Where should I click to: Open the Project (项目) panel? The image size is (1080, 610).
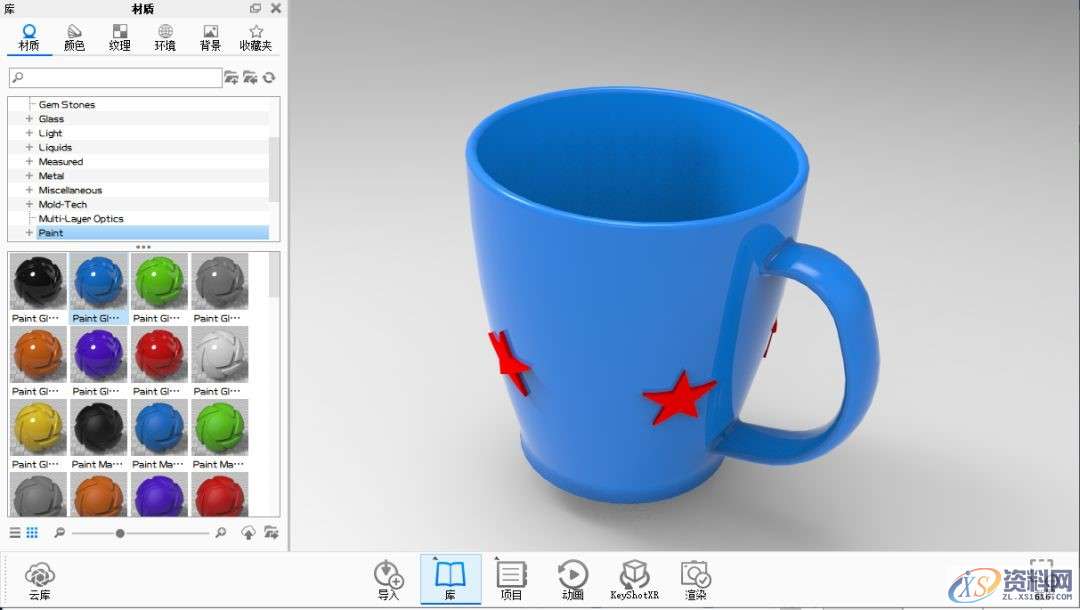511,578
